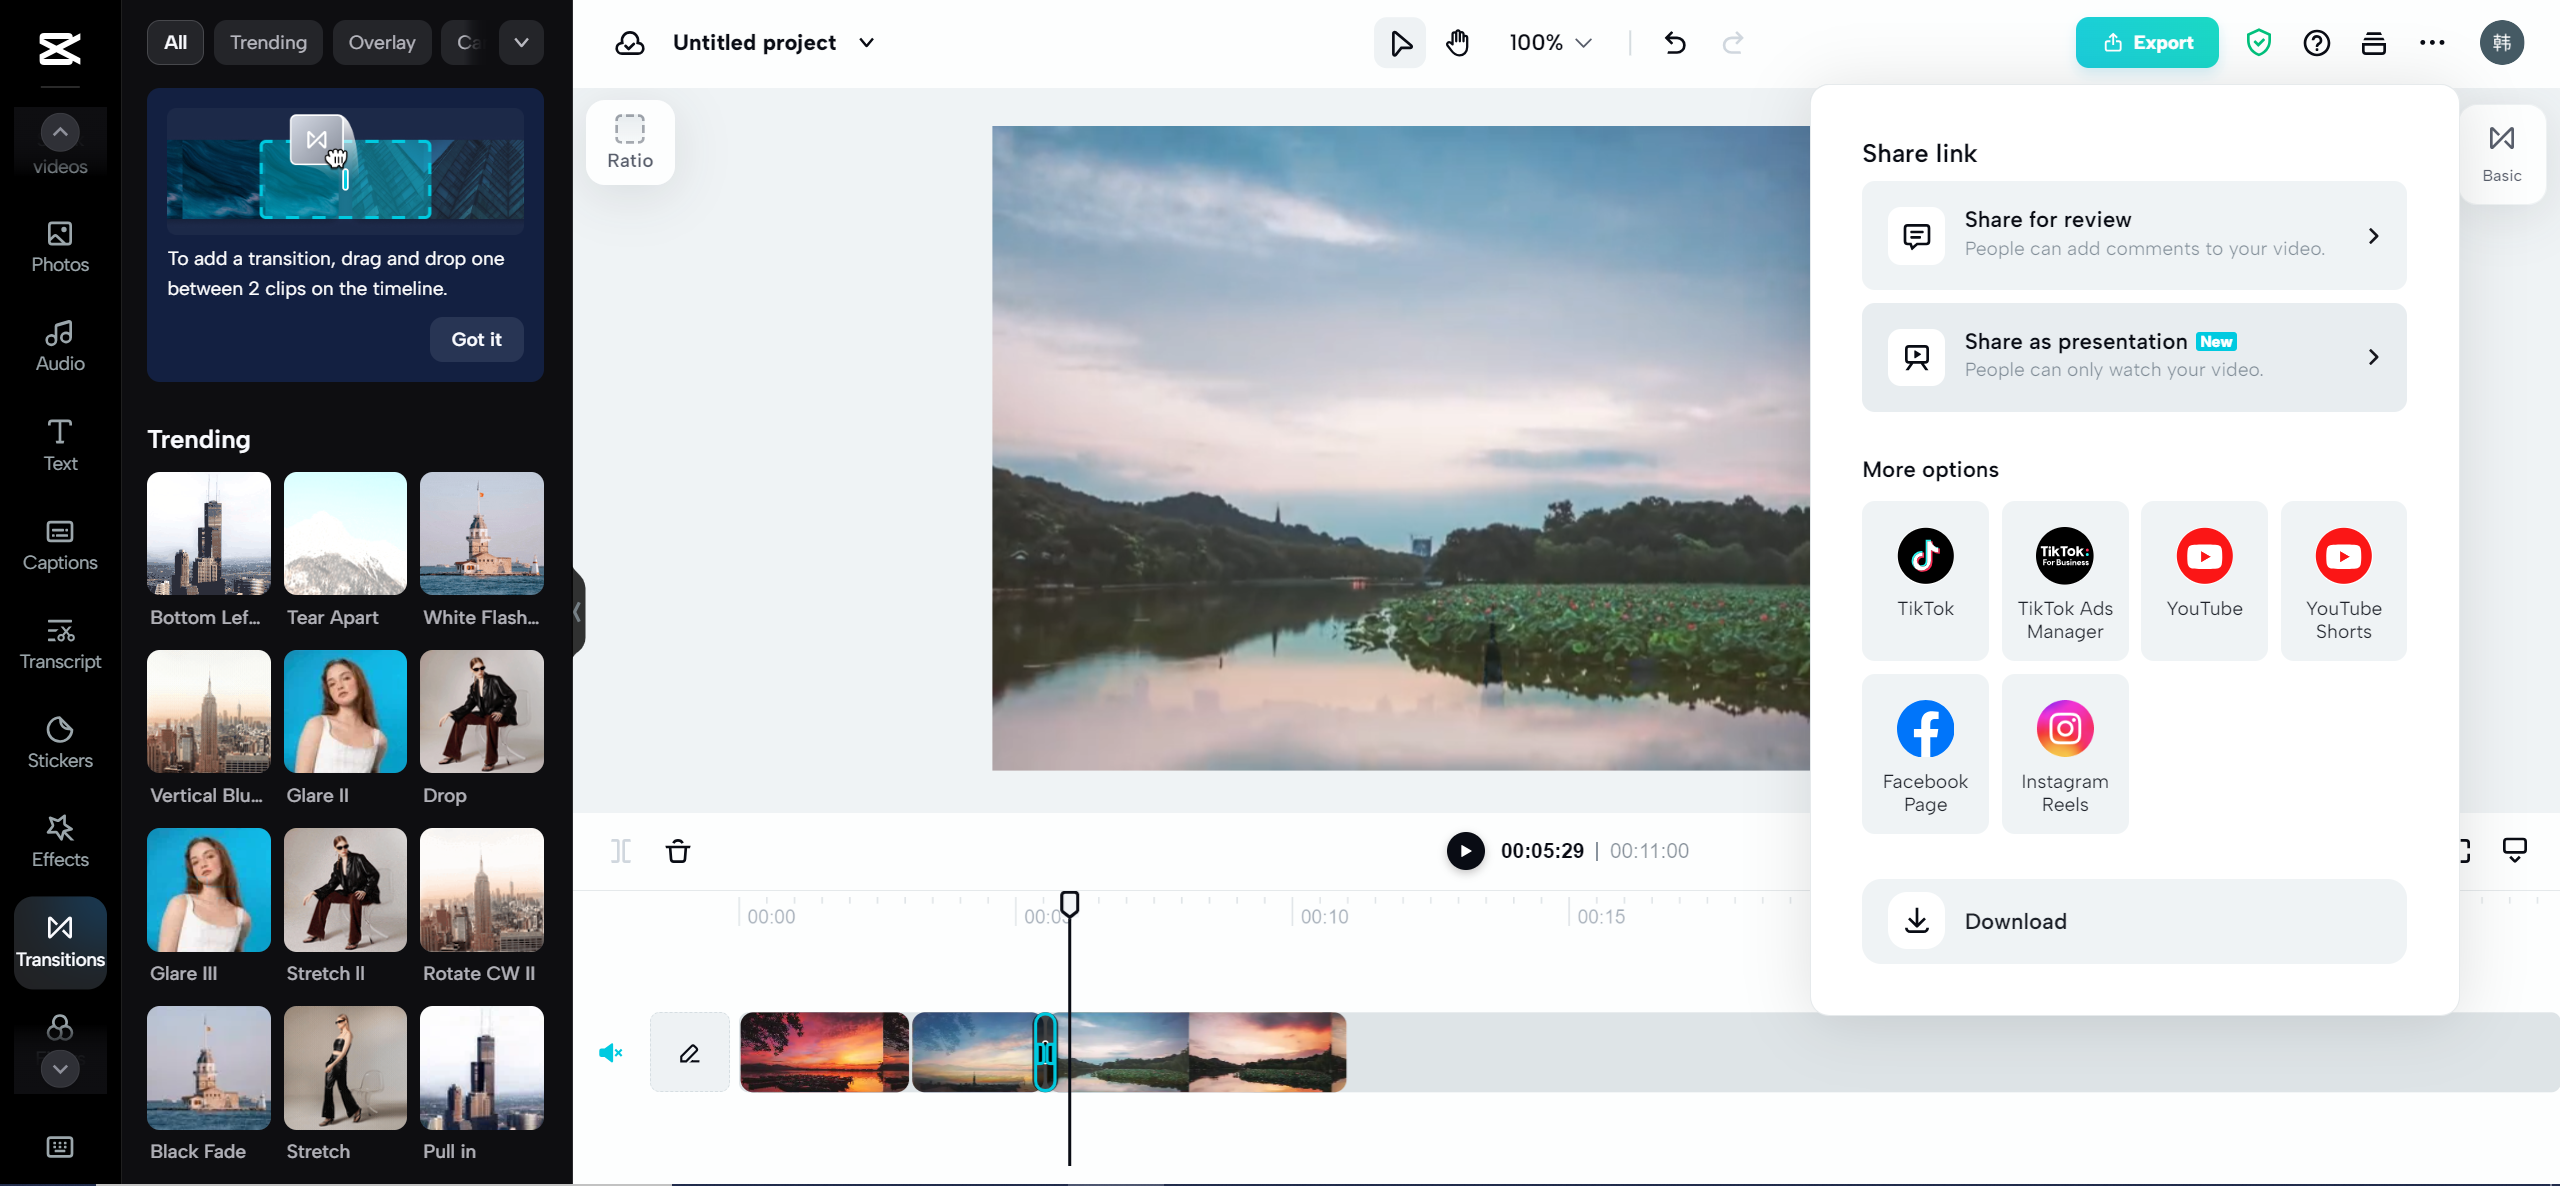Click the playhead timeline marker

[1069, 905]
